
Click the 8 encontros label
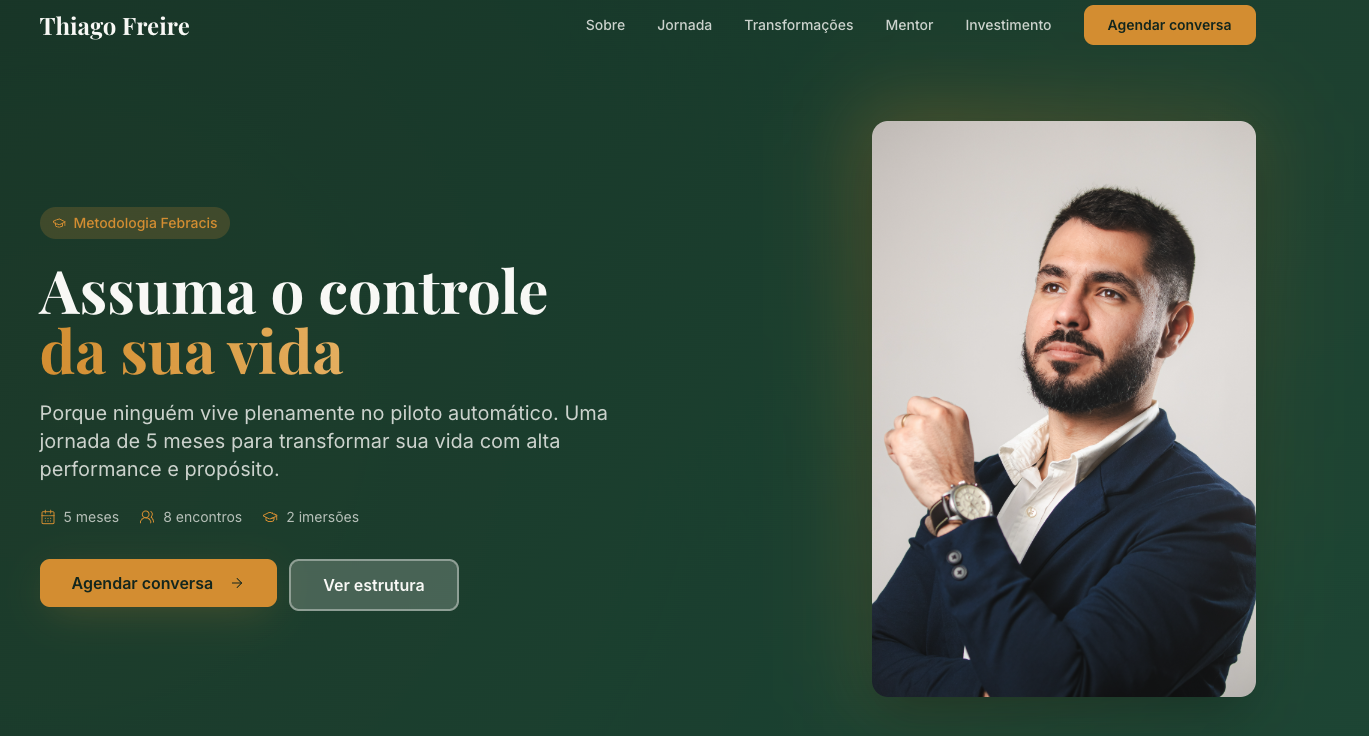[202, 517]
